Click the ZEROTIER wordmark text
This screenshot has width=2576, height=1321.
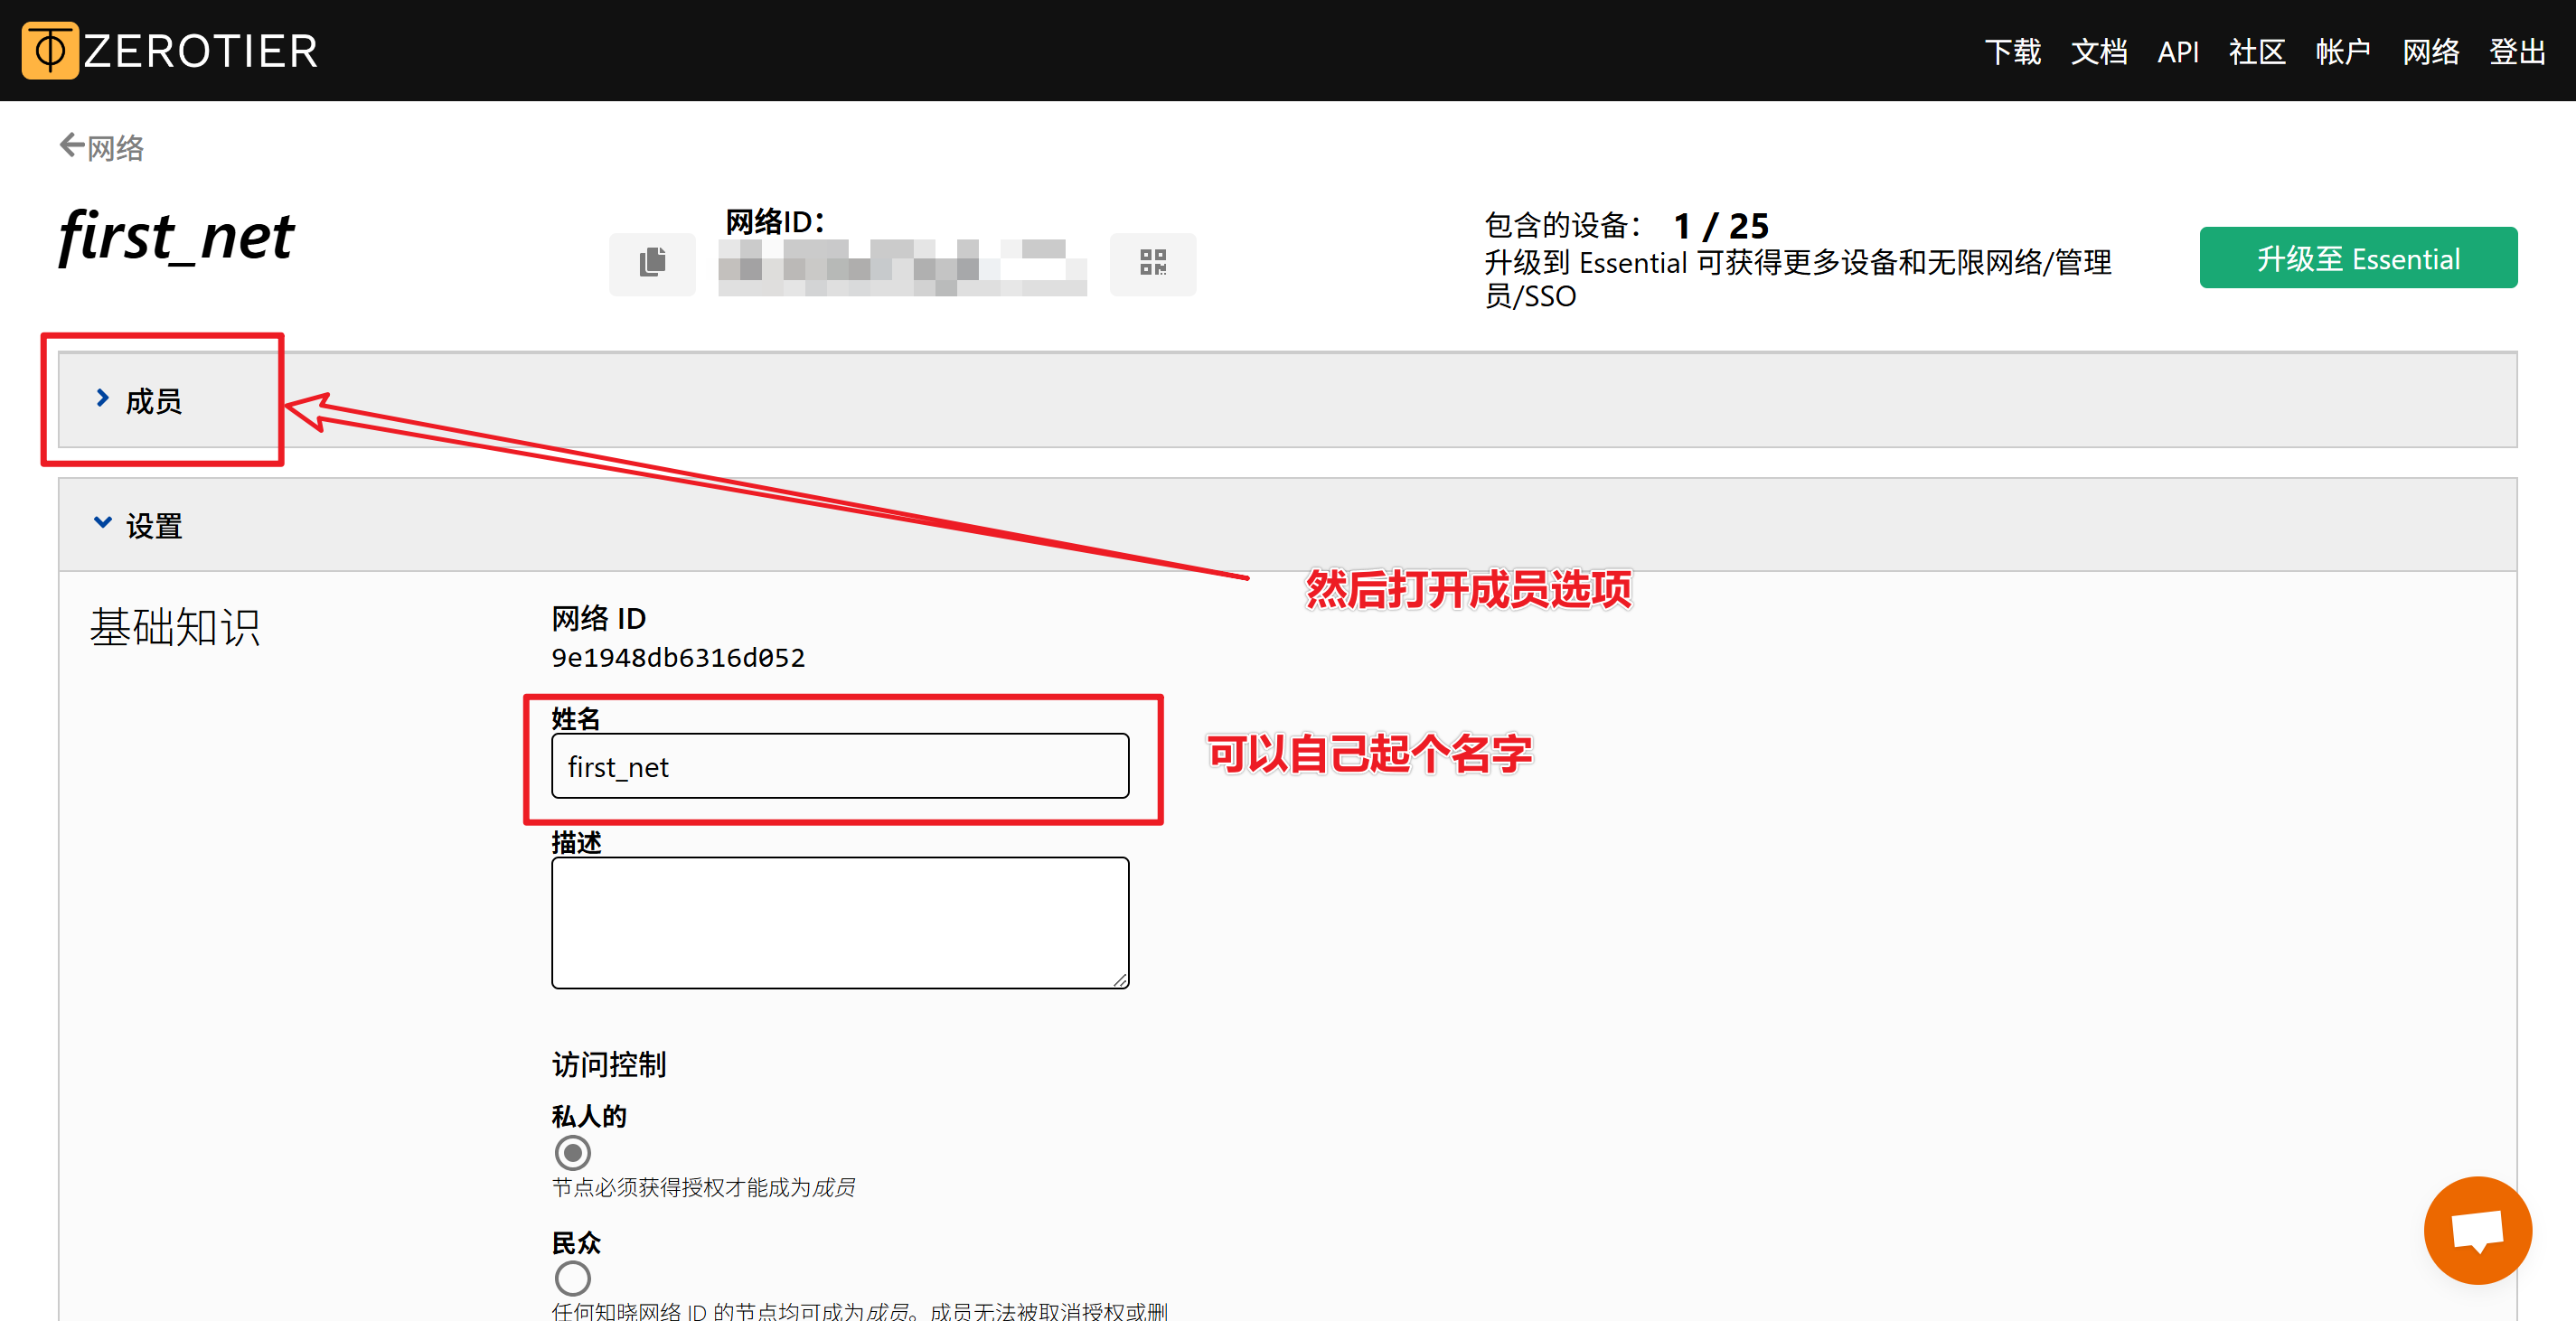pos(200,51)
